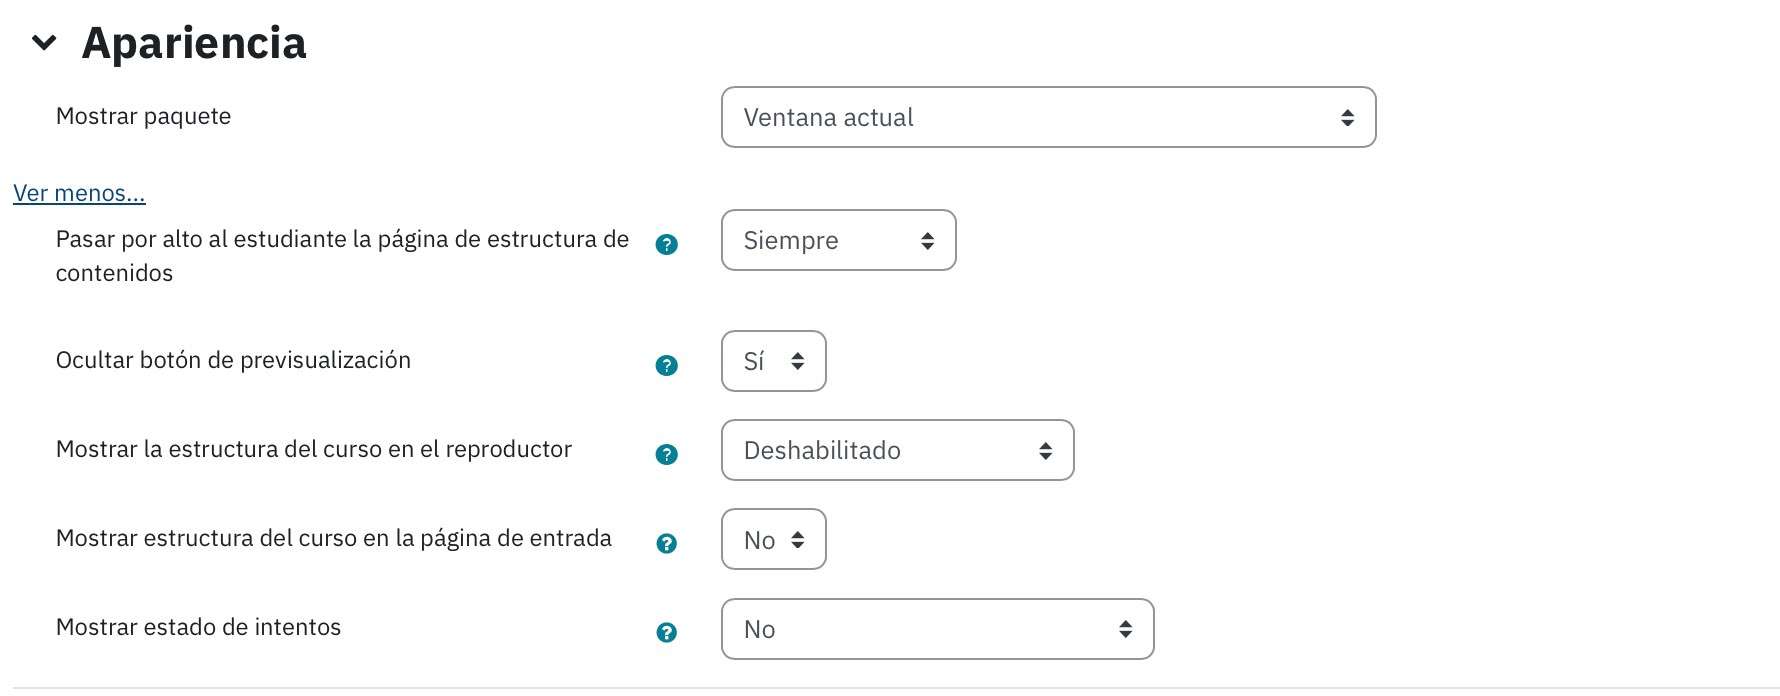Screen dimensions: 1780x696
Task: Click the 'Mostrar estado de intentos' label
Action: coord(198,627)
